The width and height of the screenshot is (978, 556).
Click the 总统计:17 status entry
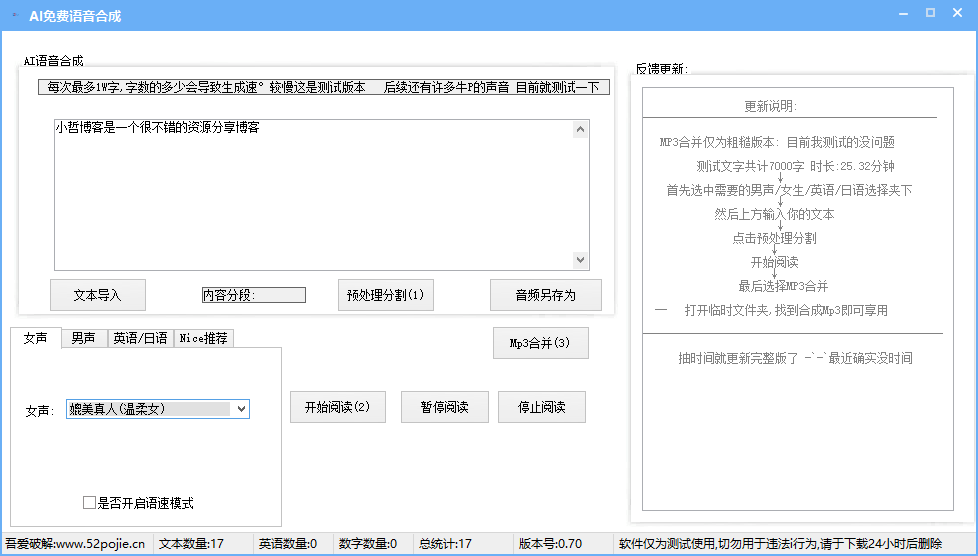(x=445, y=544)
